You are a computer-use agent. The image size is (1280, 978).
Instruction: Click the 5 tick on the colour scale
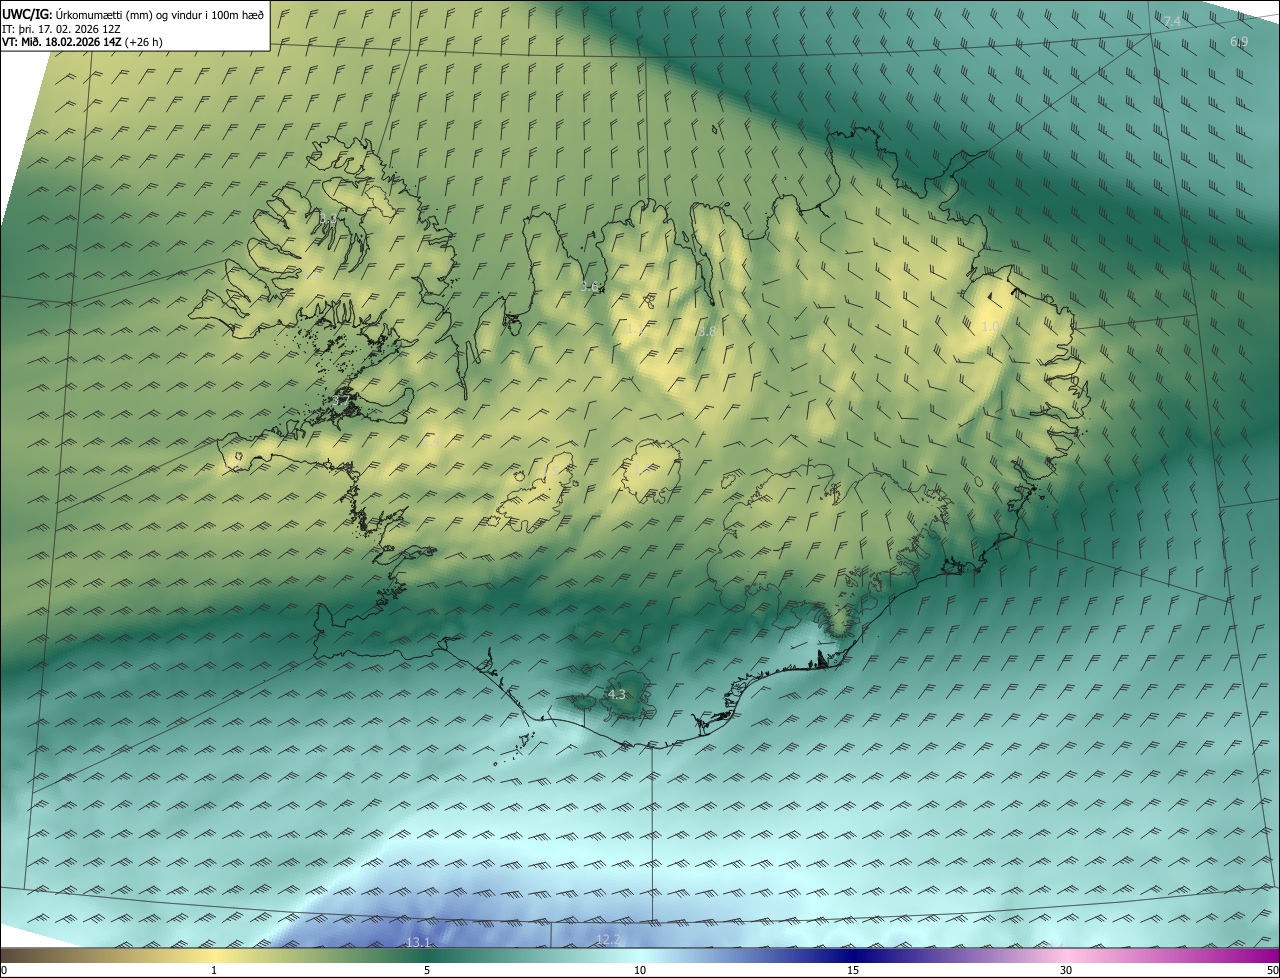point(427,970)
